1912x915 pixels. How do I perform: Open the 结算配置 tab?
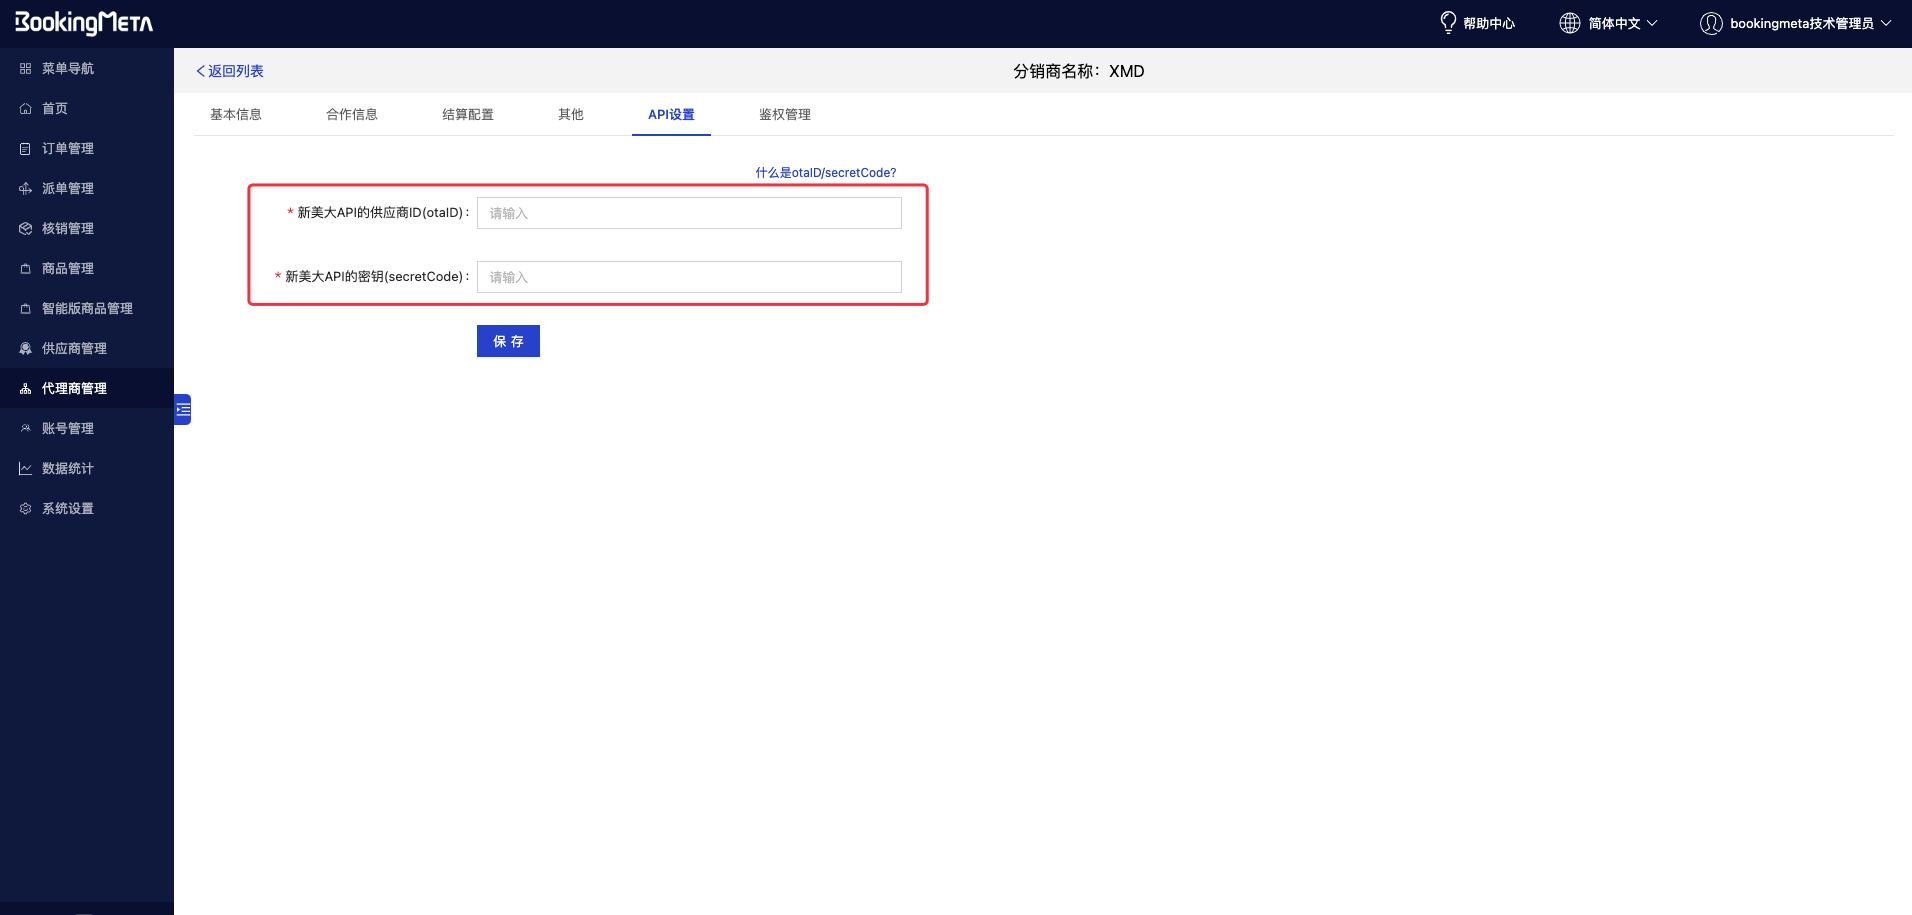click(468, 115)
